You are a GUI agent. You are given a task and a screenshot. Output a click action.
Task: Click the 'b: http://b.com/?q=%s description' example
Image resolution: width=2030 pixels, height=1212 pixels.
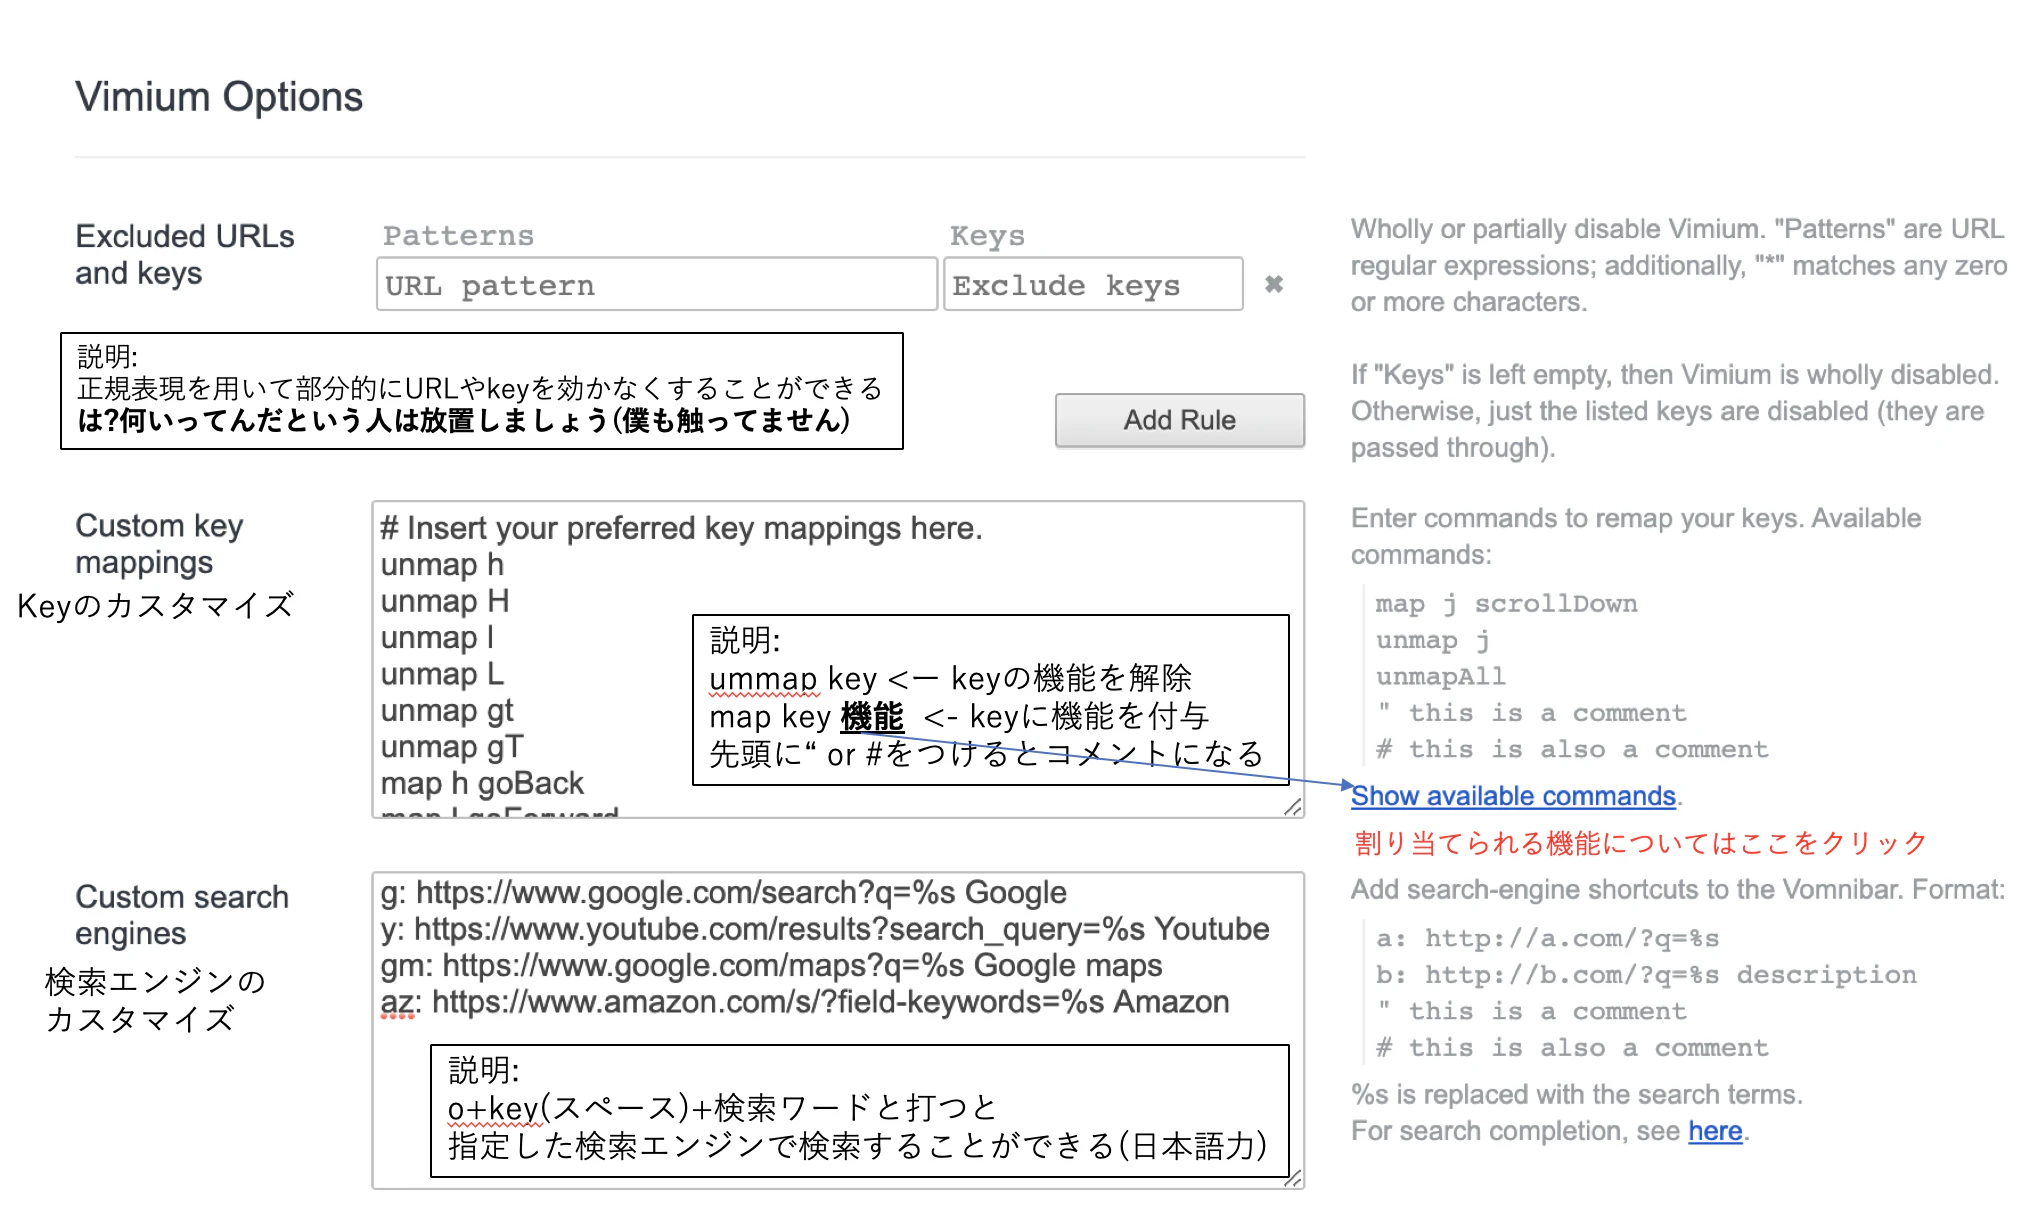(x=1646, y=975)
